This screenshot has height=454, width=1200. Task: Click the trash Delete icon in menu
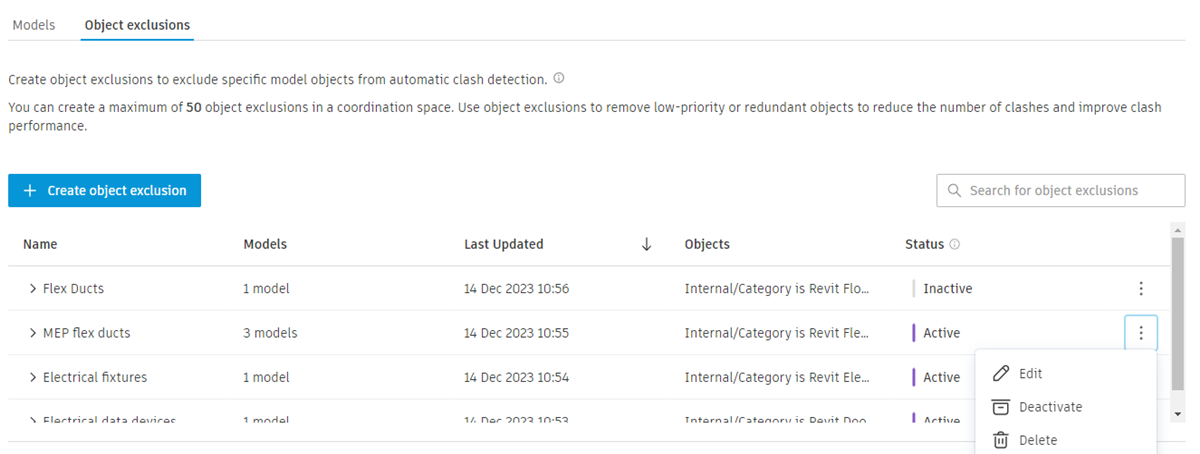point(1000,440)
